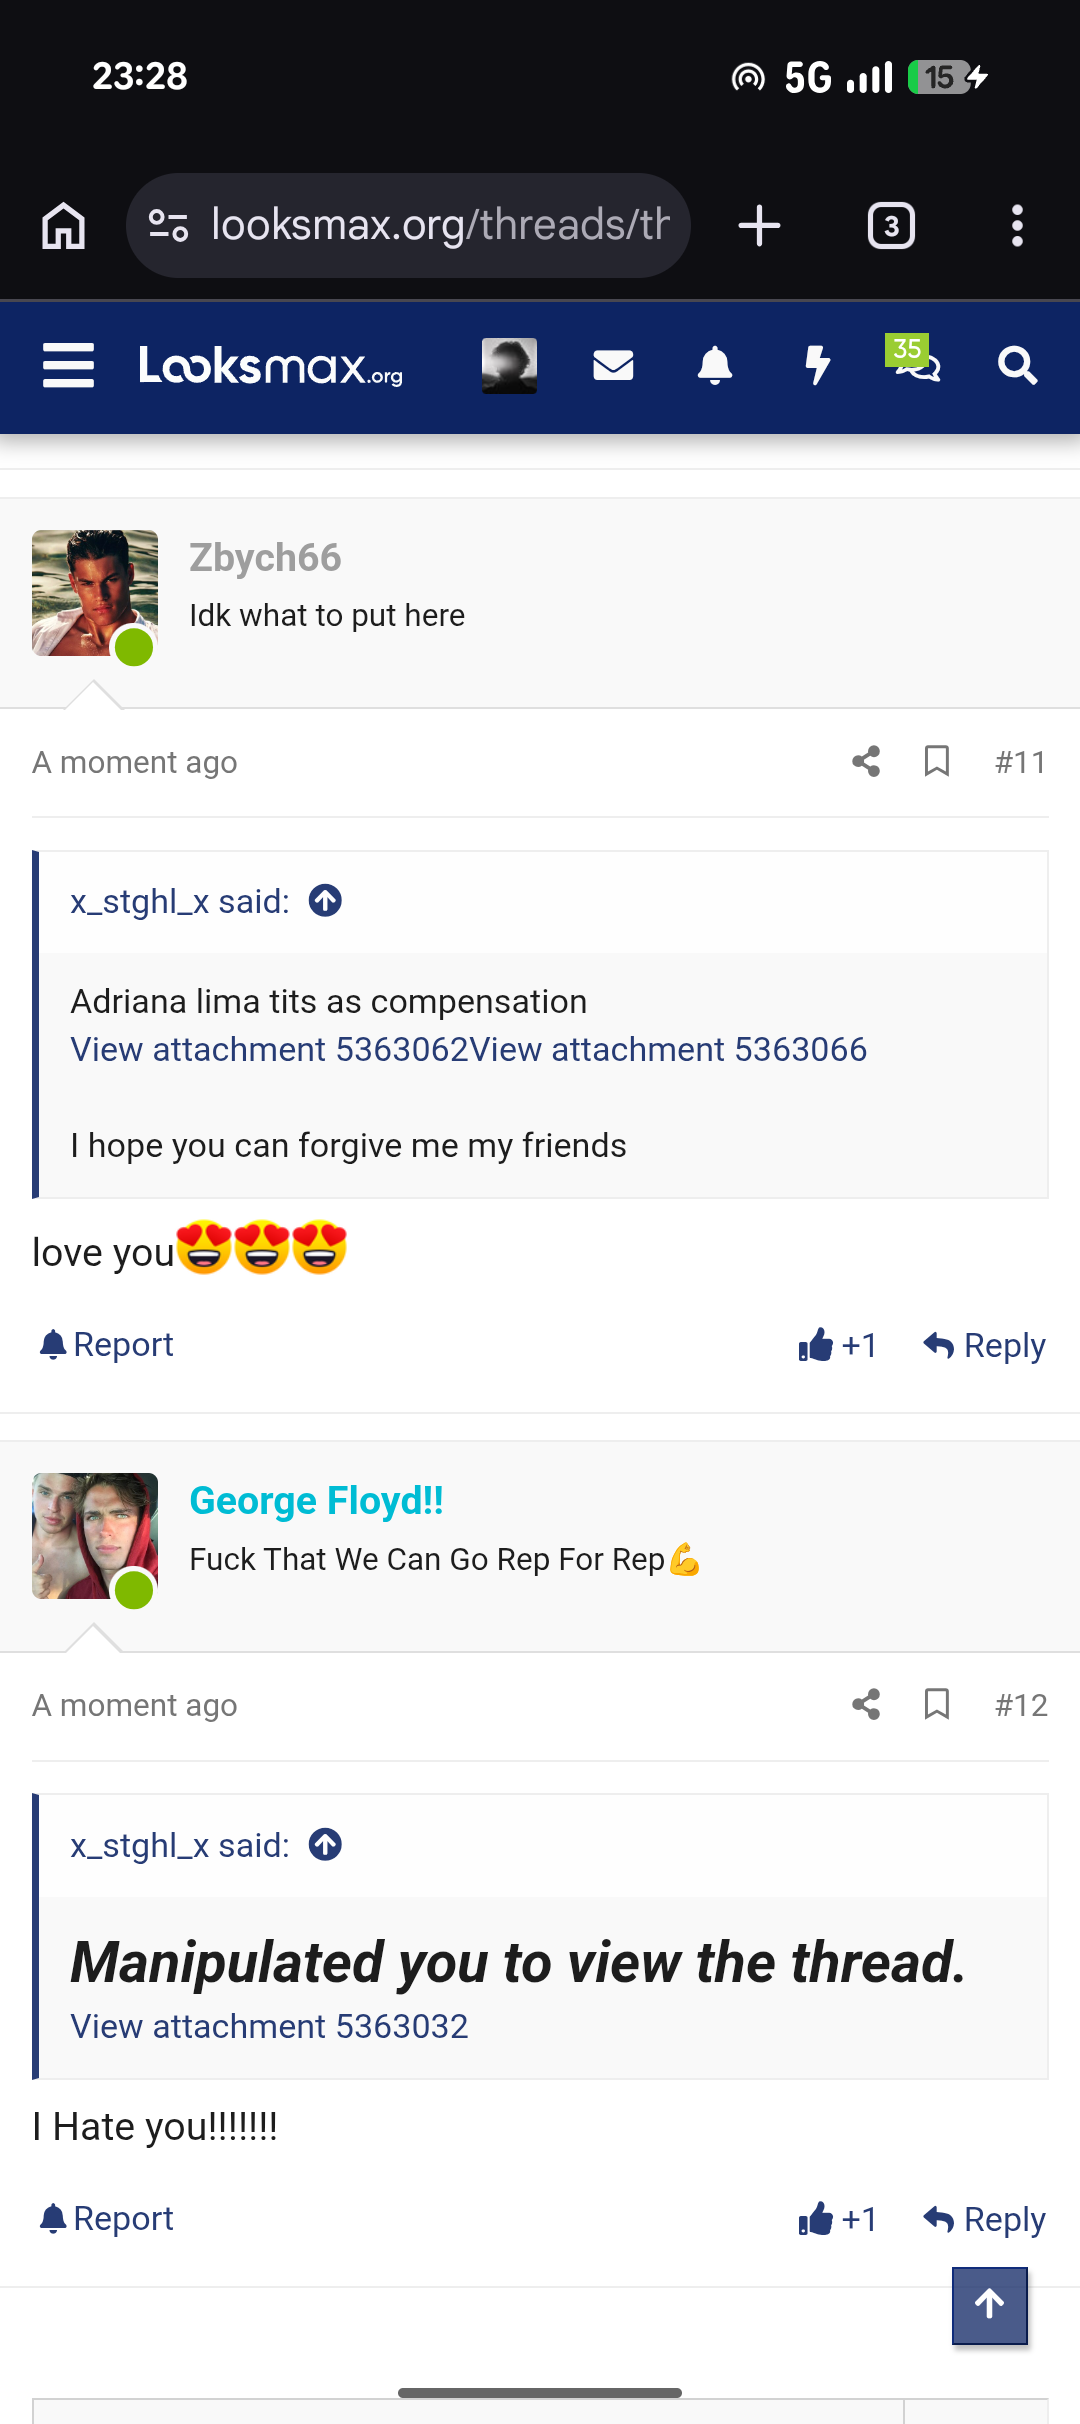Open permalink #12
This screenshot has height=2424, width=1080.
1021,1705
